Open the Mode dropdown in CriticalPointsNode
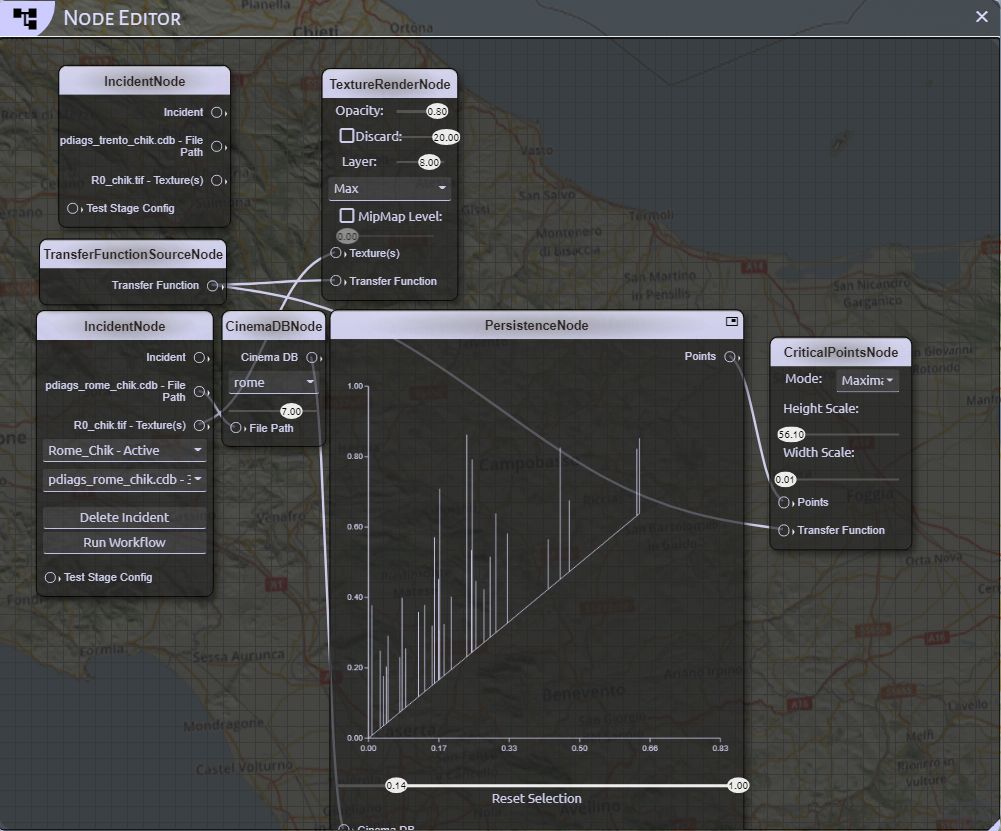This screenshot has height=831, width=1001. coord(868,380)
